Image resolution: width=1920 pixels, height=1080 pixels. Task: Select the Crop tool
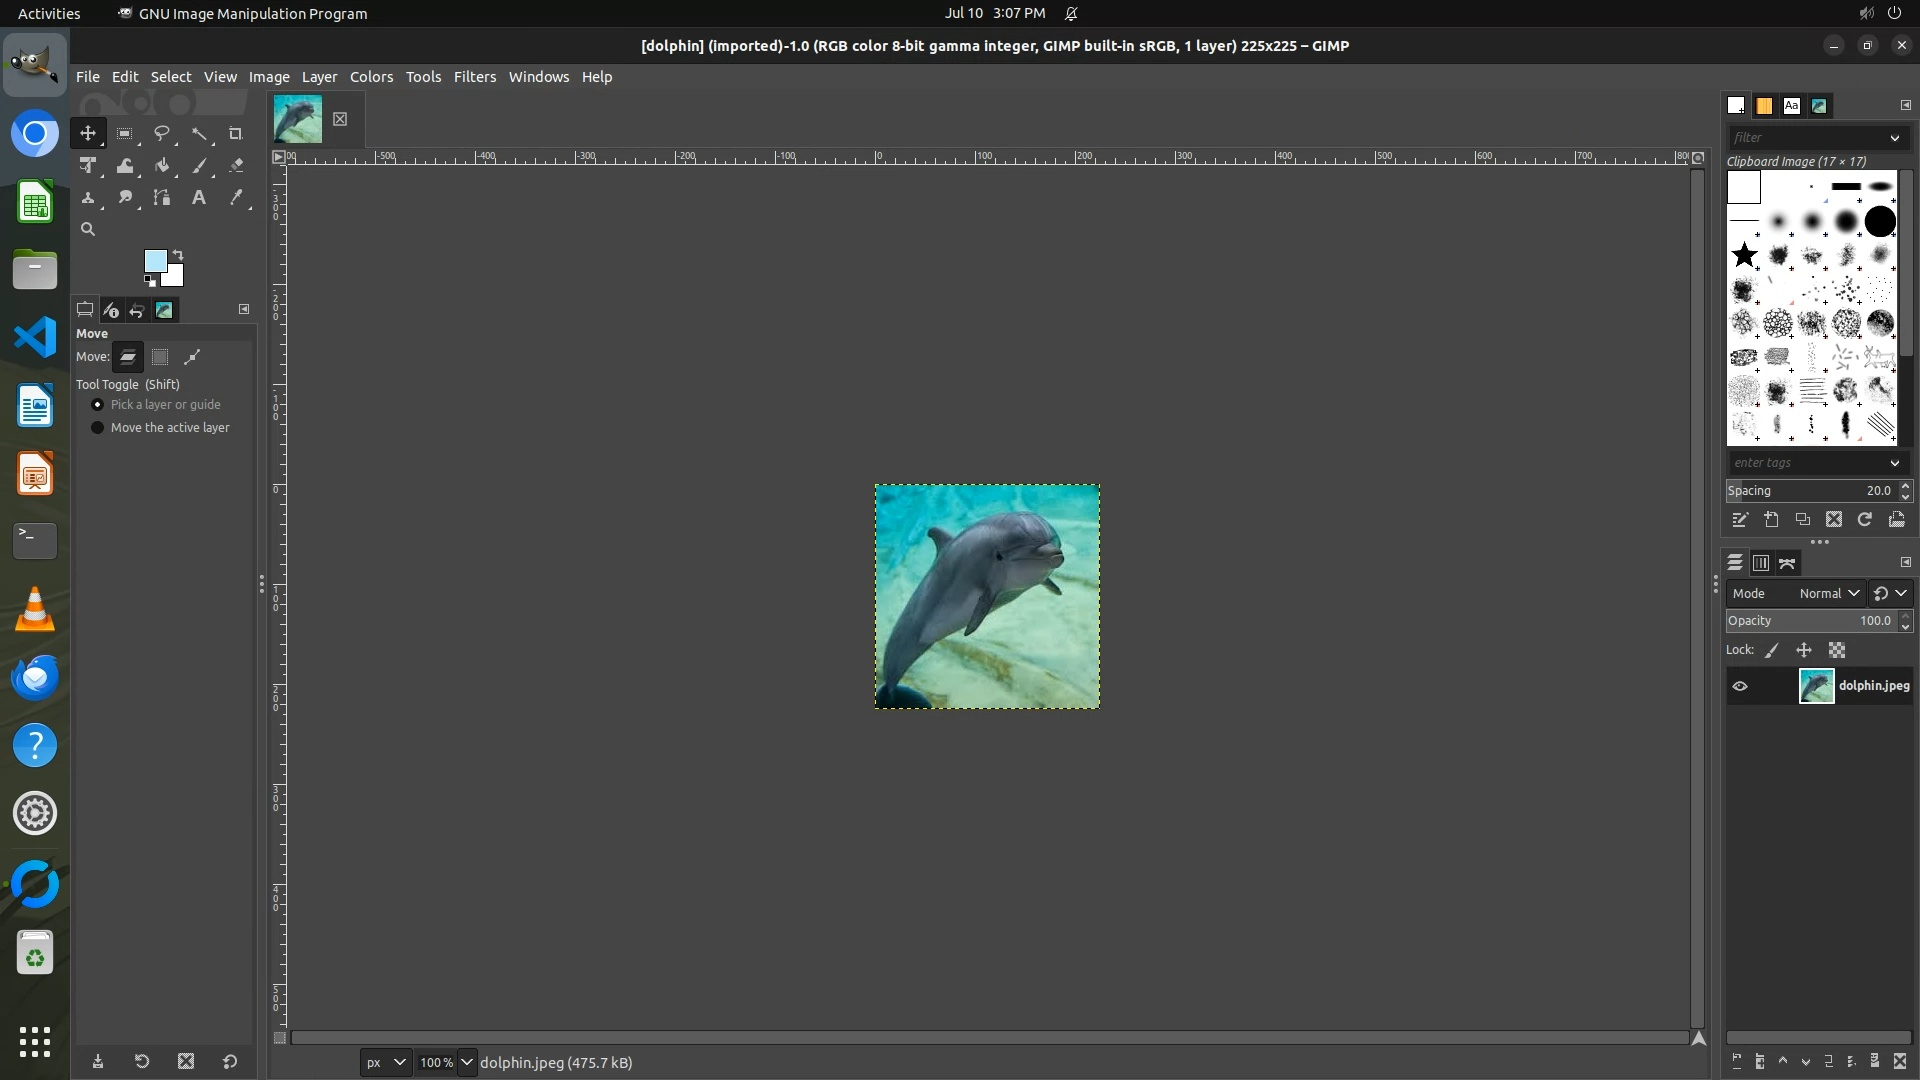coord(236,134)
